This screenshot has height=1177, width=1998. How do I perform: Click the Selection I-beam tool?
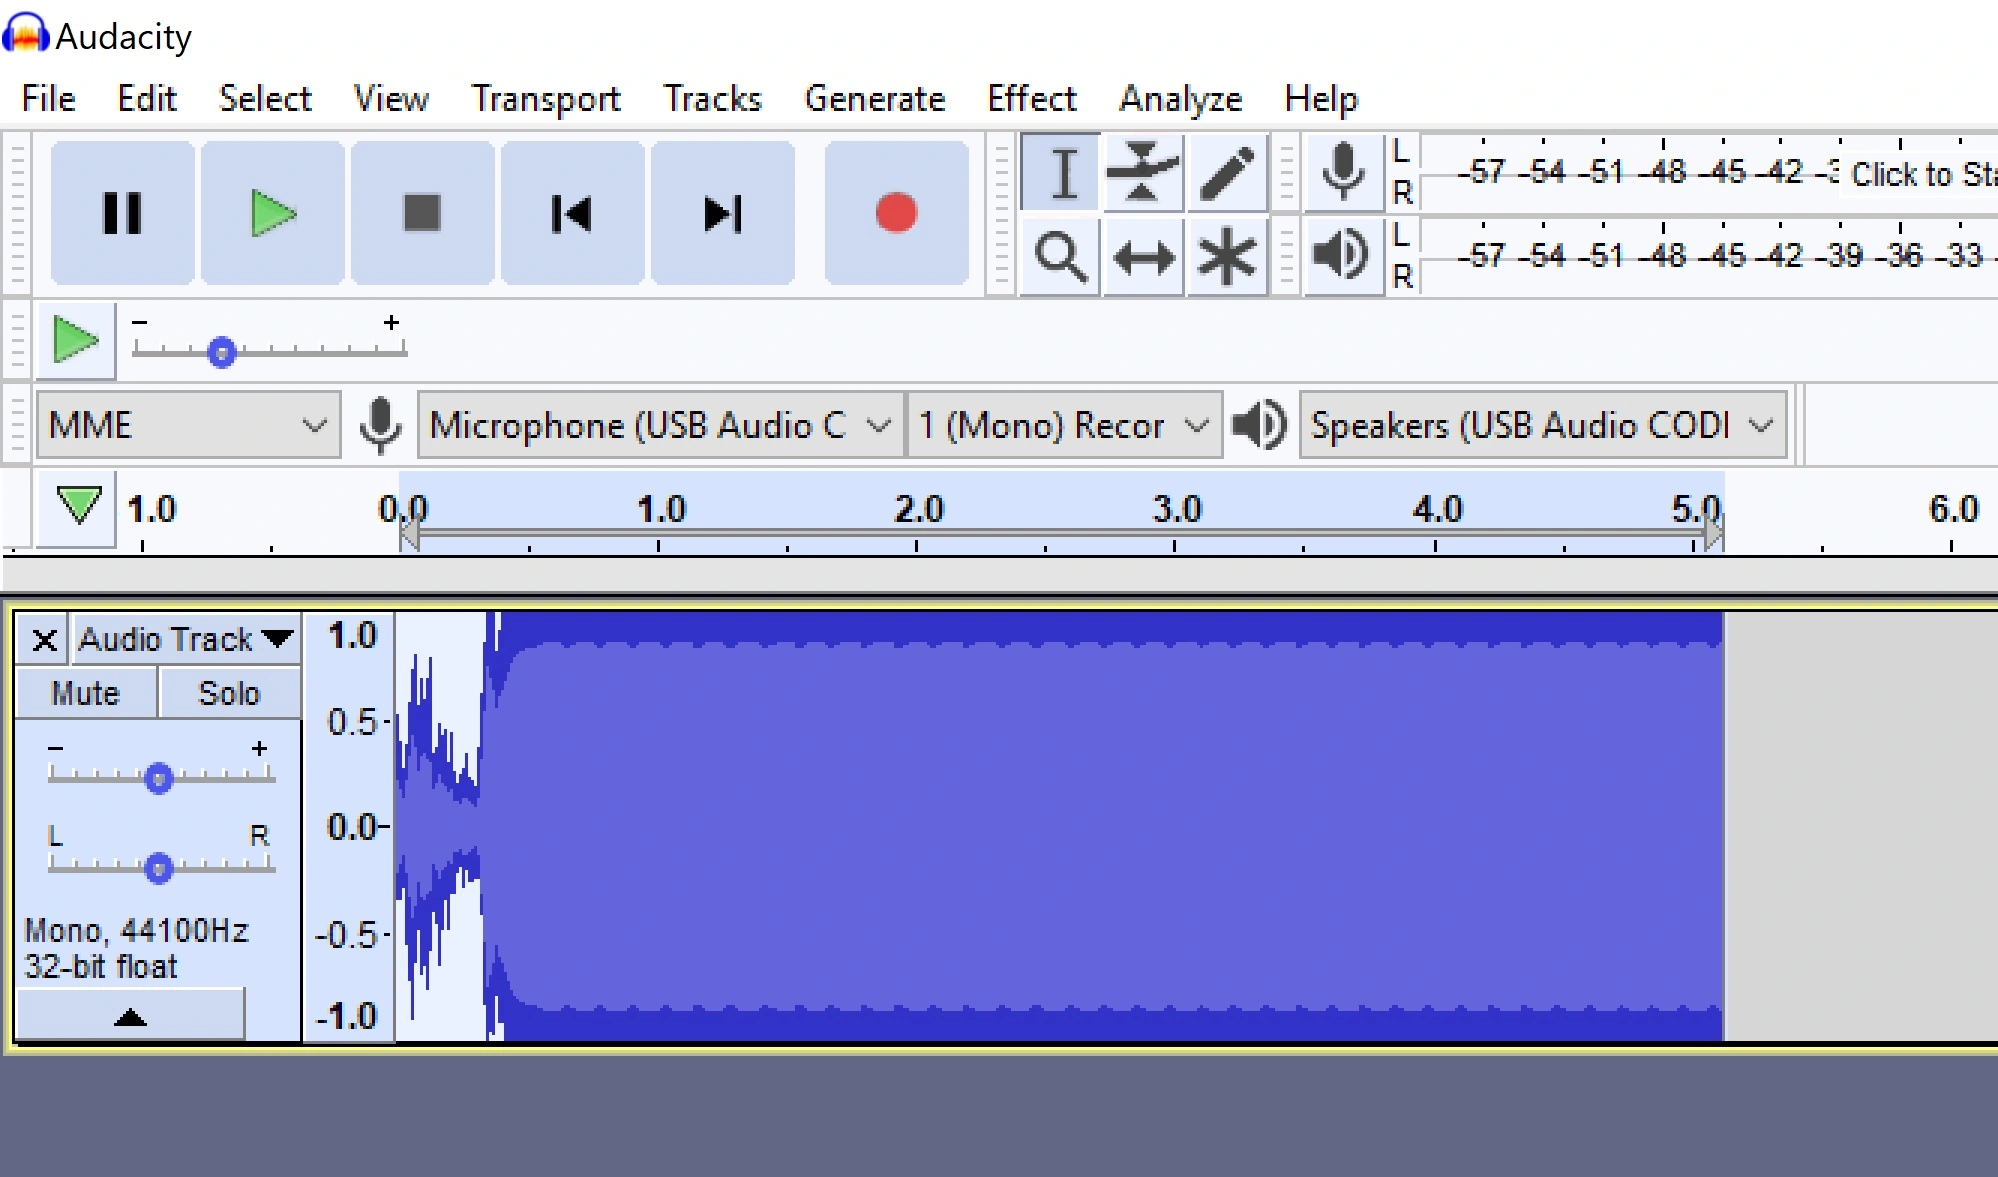pos(1063,173)
